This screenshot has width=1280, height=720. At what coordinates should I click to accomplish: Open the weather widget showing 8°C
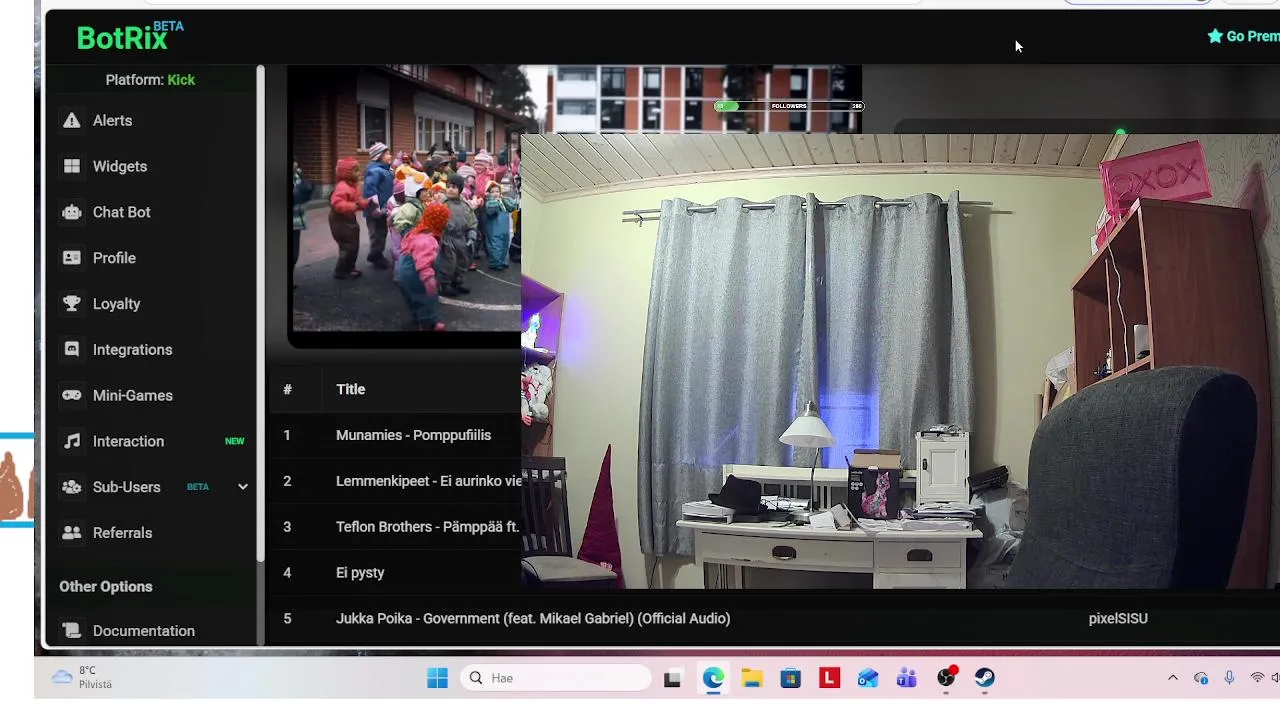point(82,678)
